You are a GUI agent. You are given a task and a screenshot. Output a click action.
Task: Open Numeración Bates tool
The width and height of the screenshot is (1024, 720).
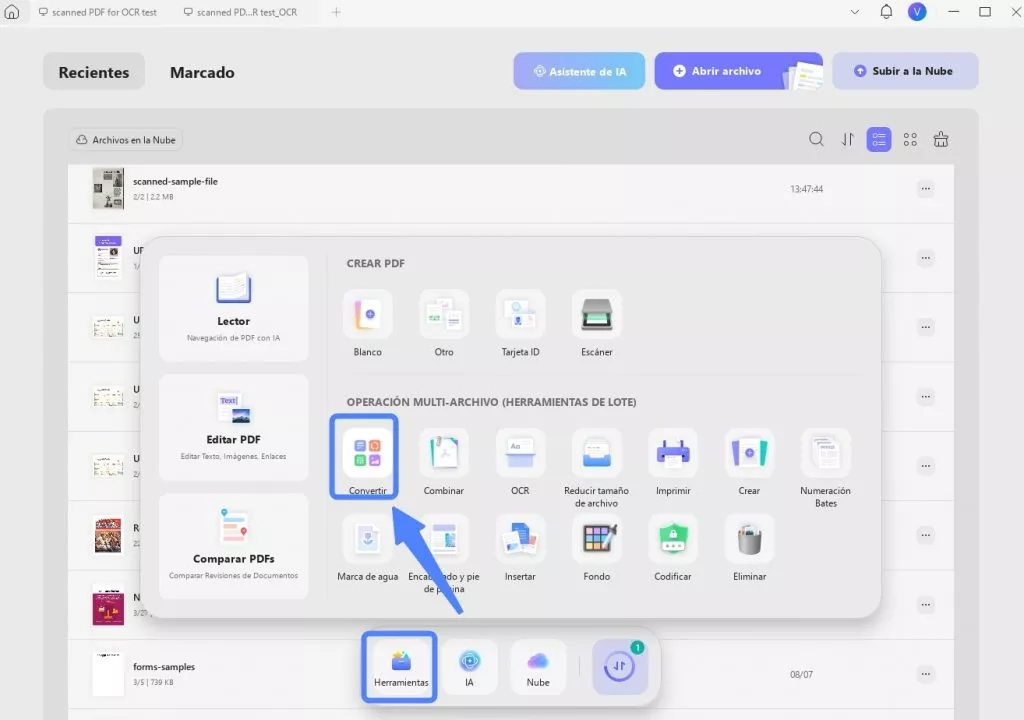(x=825, y=466)
